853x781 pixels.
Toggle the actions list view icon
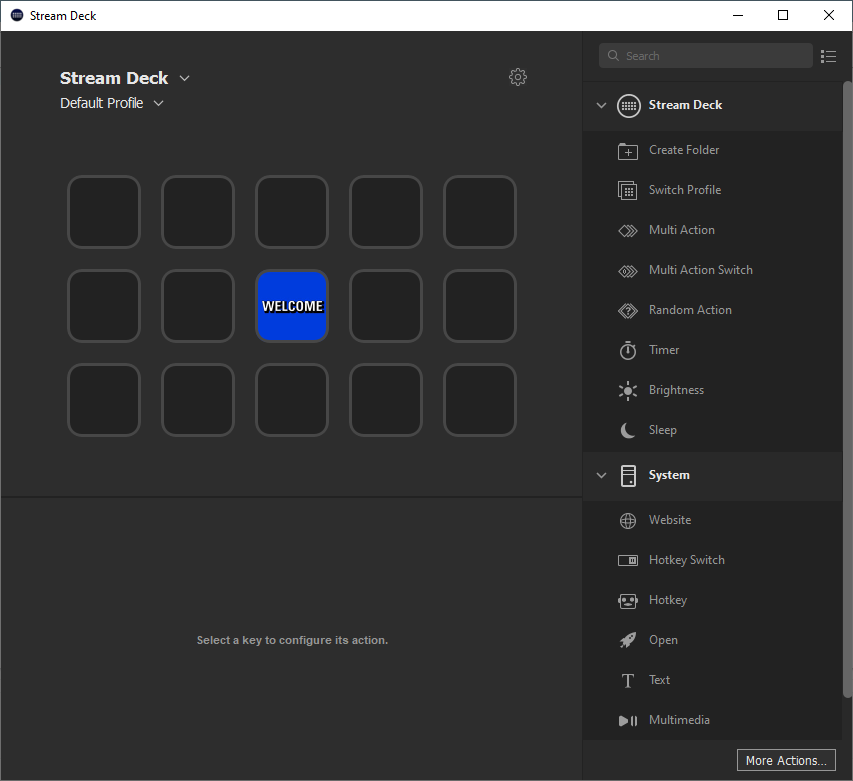[x=829, y=56]
